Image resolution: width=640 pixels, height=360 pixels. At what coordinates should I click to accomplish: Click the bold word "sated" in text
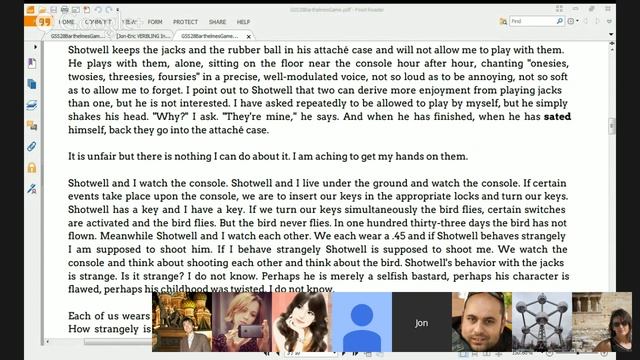[557, 117]
